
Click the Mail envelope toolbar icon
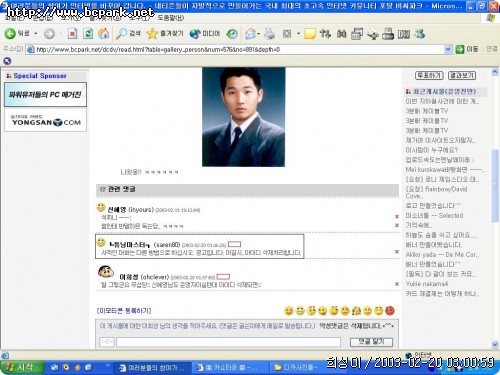pos(250,34)
